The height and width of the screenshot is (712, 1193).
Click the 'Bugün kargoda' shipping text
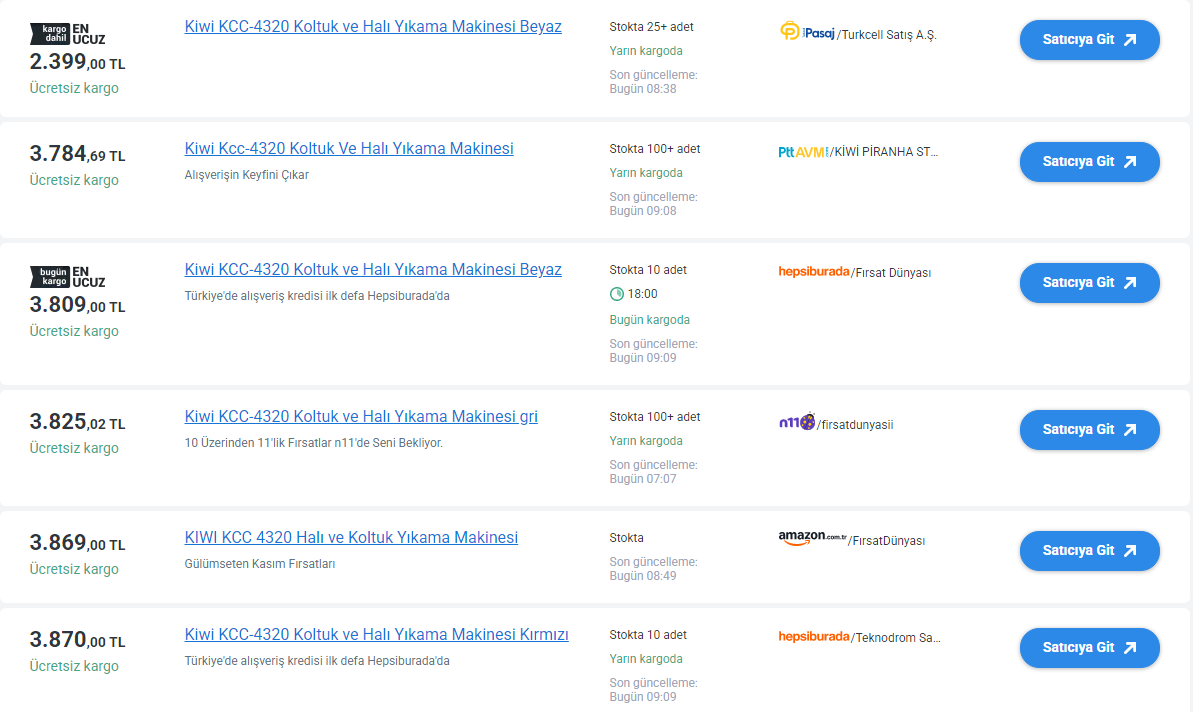pos(649,320)
